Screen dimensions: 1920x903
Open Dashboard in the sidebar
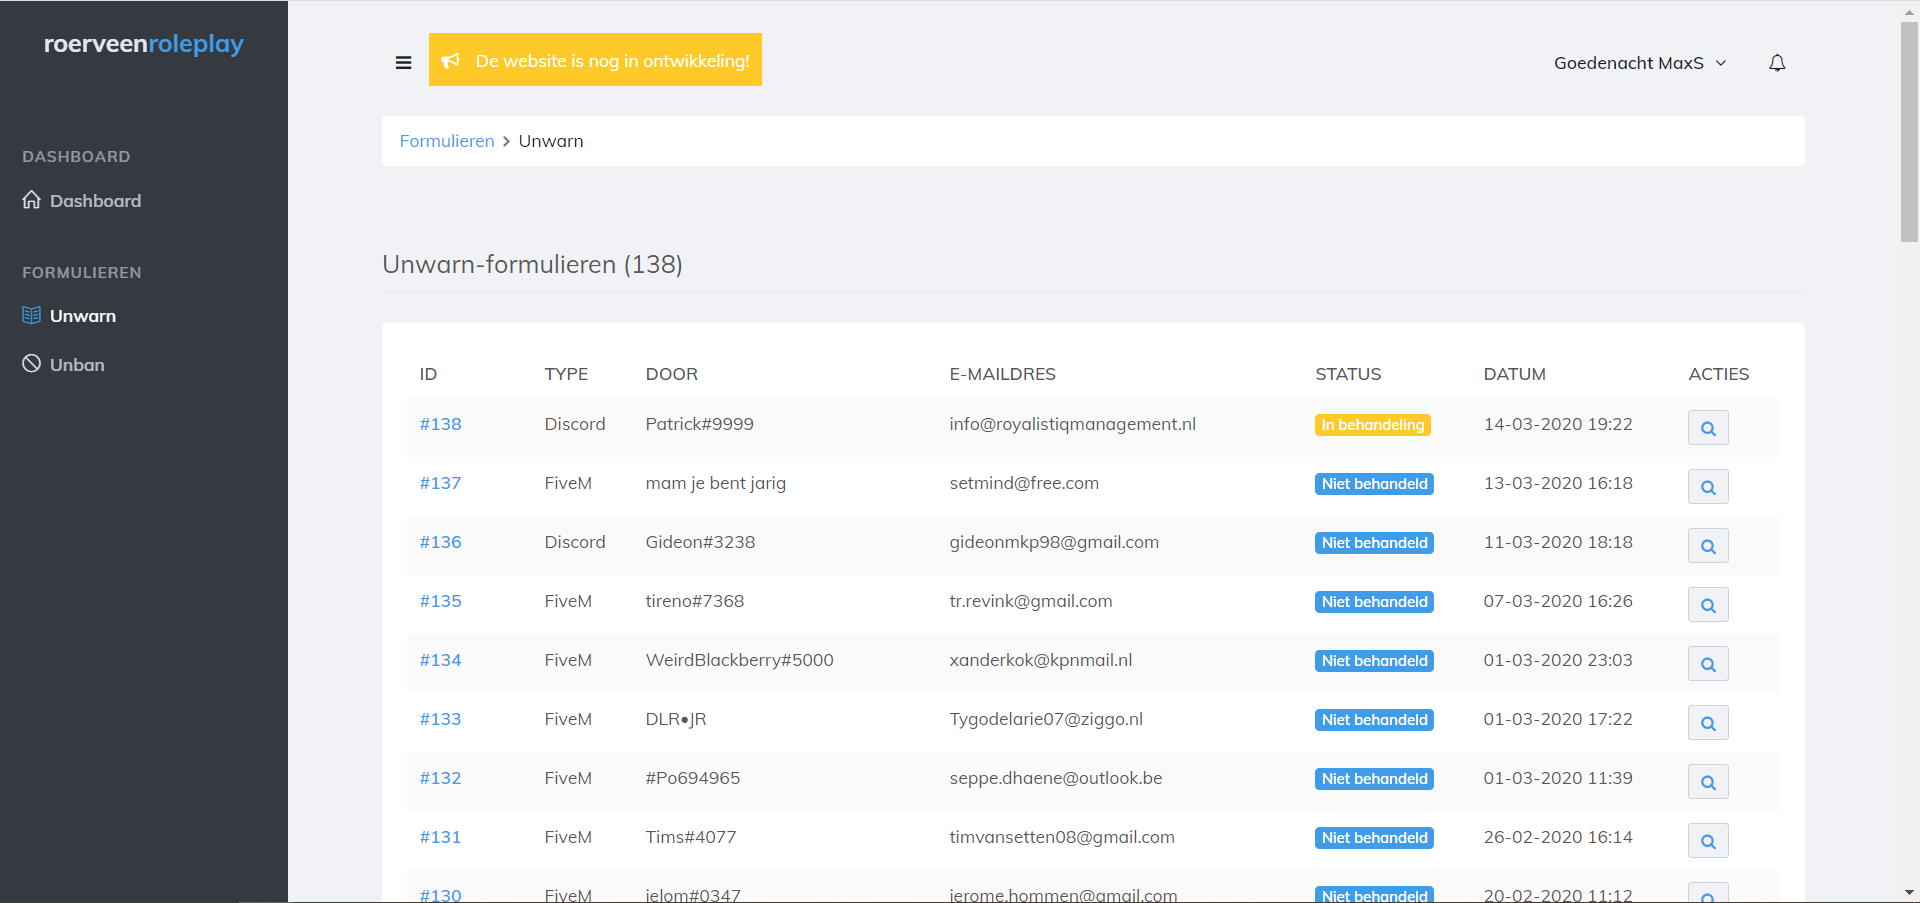pyautogui.click(x=95, y=201)
